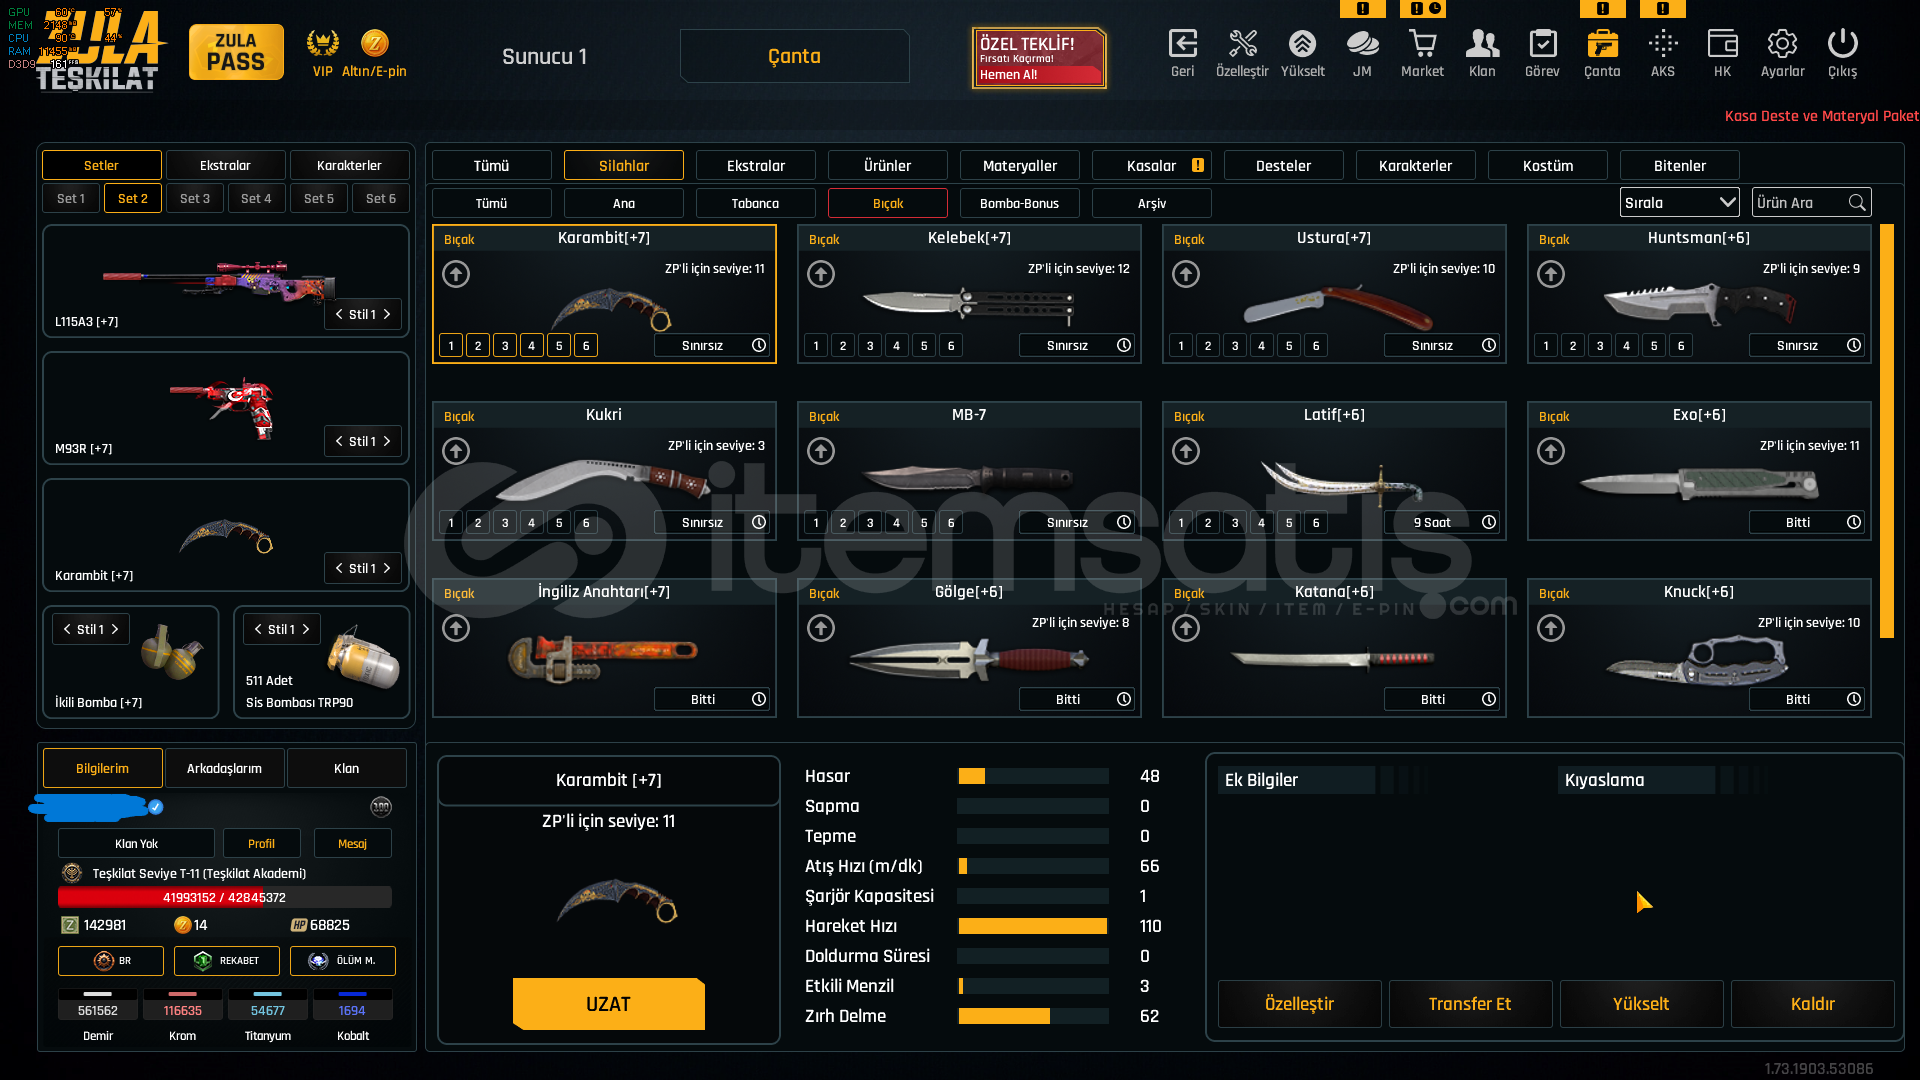The image size is (1920, 1080).
Task: Click the orange inventory scrollbar
Action: [1887, 431]
